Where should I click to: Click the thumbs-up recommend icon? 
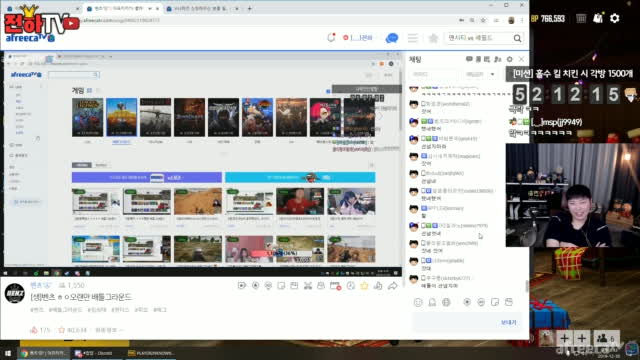pyautogui.click(x=378, y=286)
